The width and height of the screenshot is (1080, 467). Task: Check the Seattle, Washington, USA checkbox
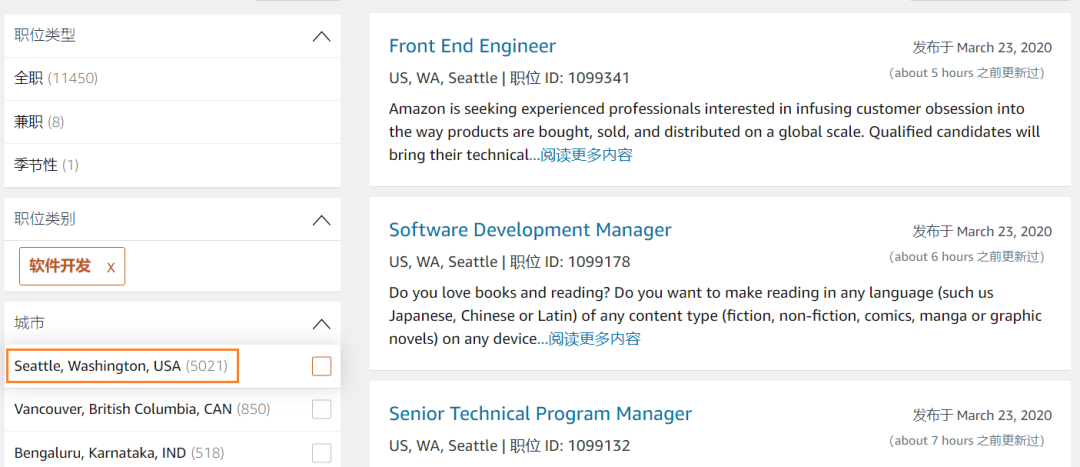[322, 366]
